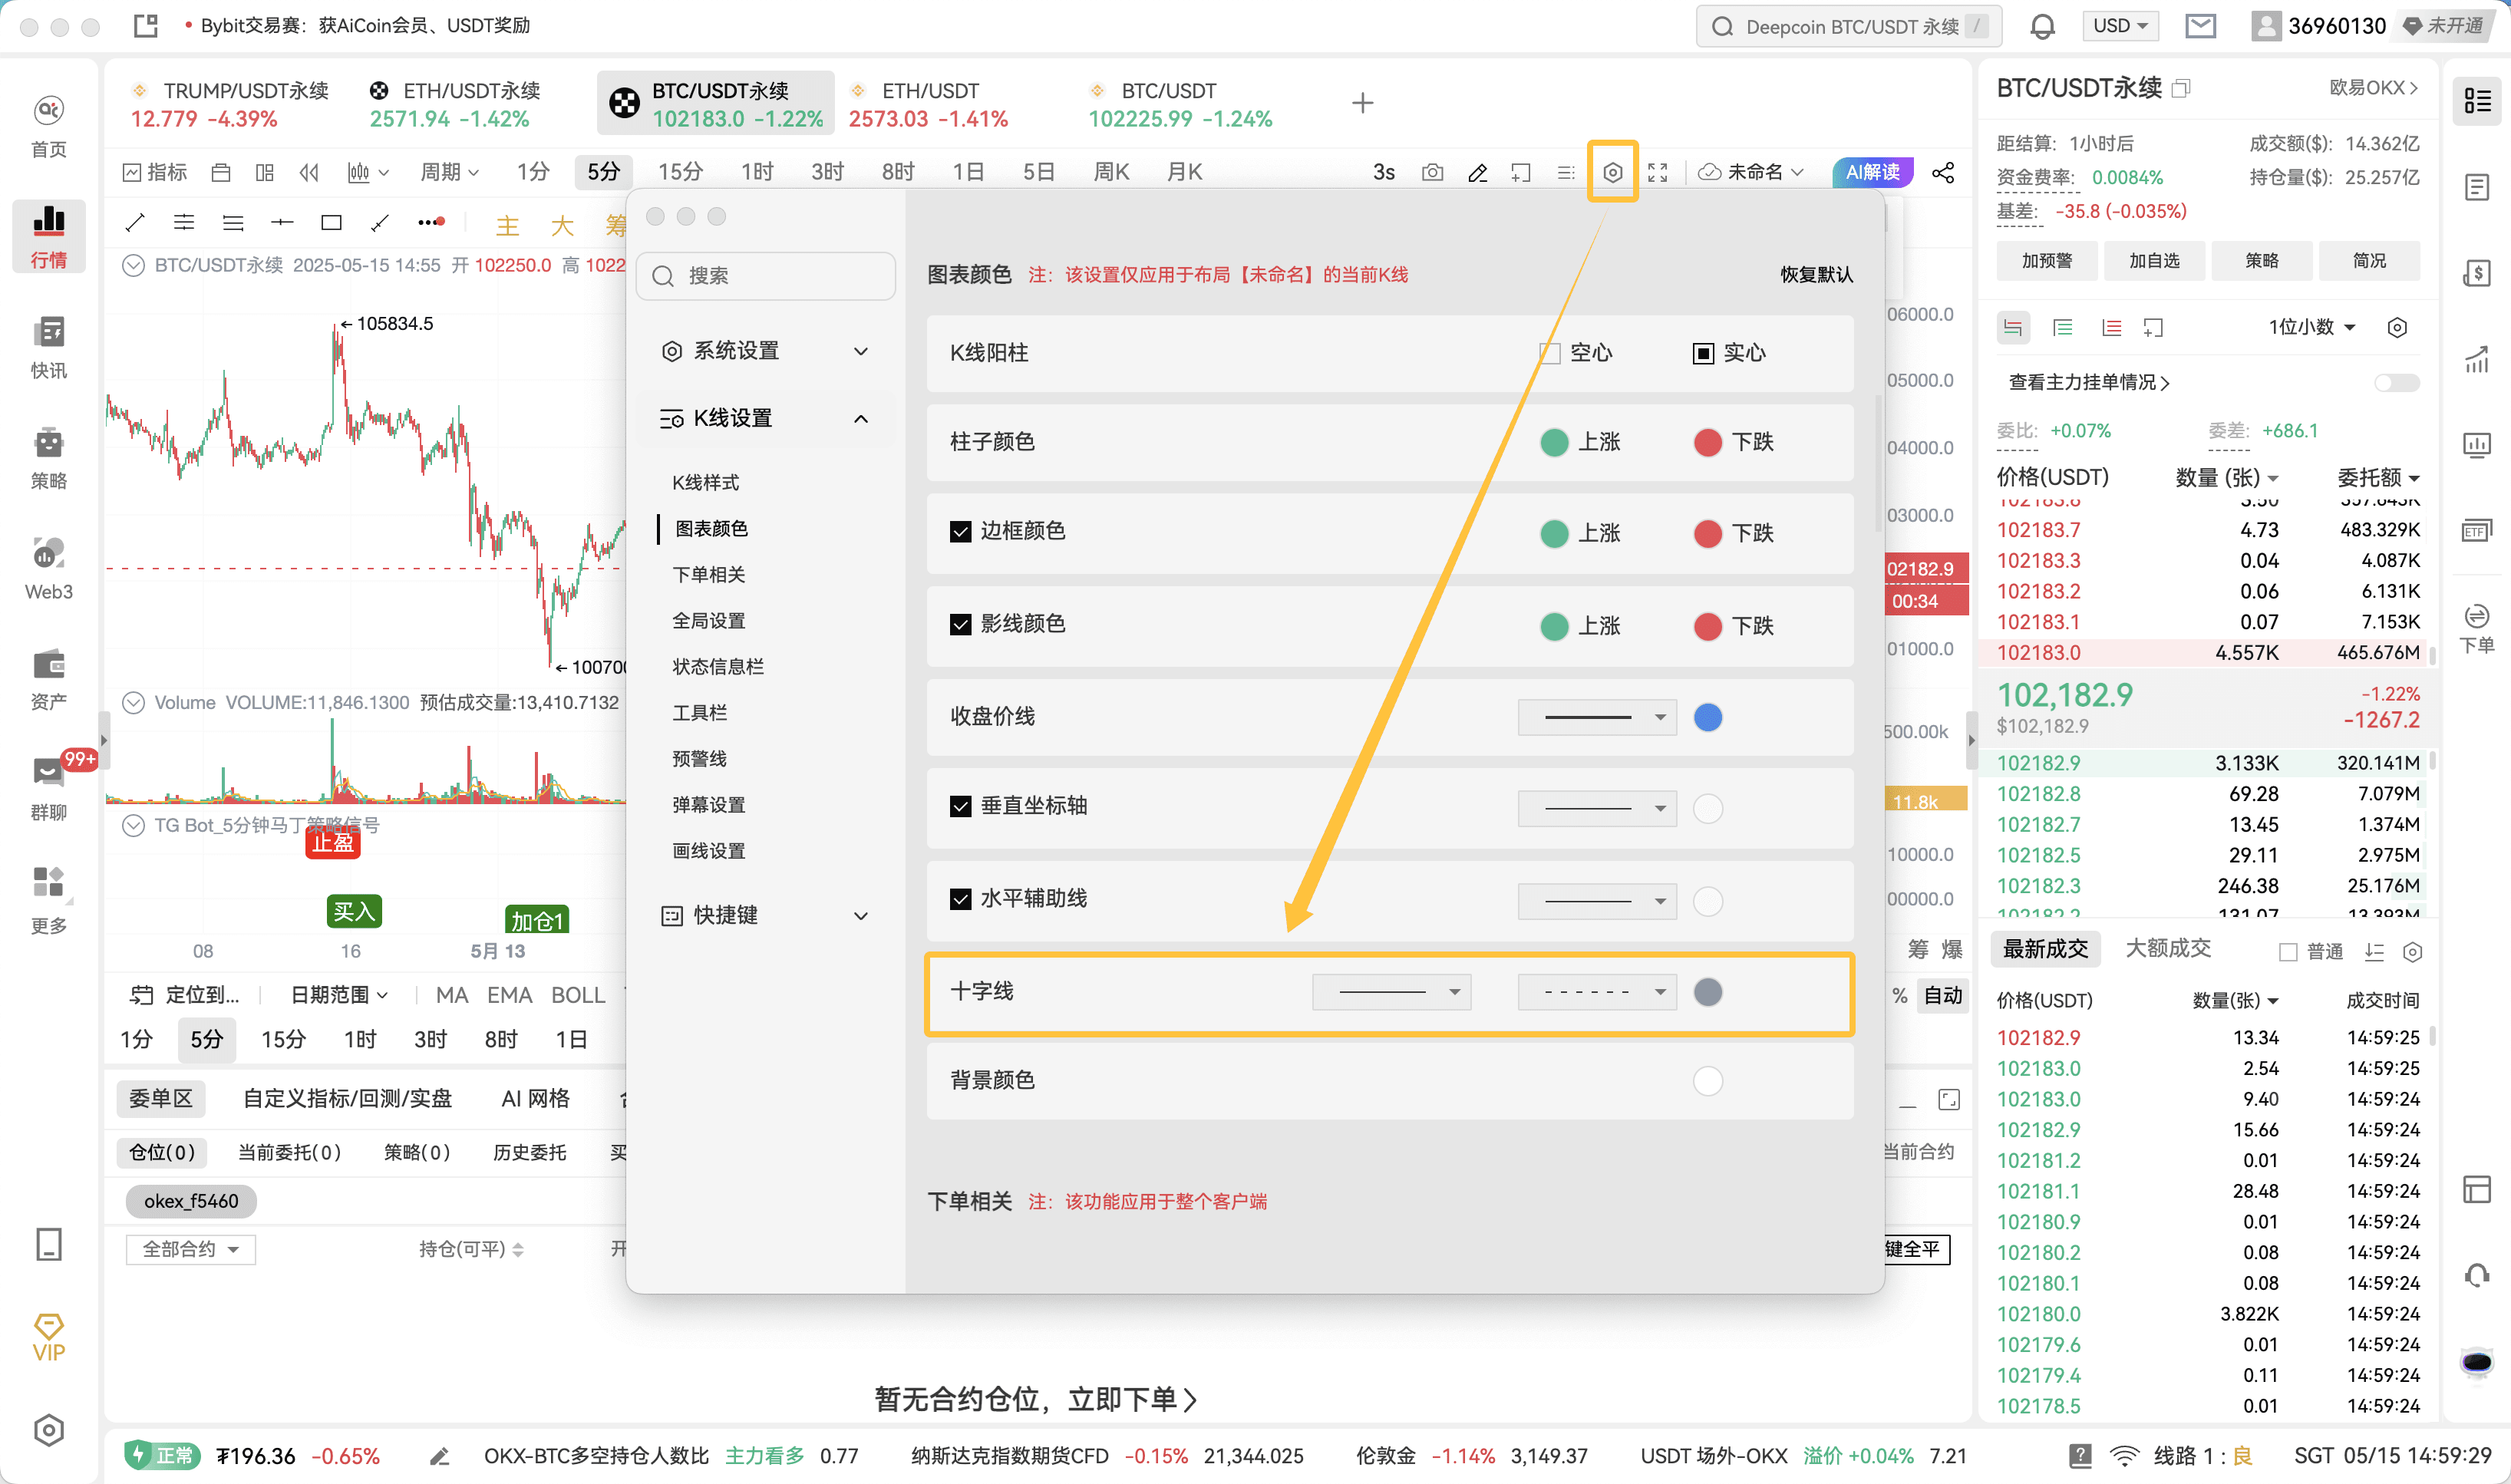Screen dimensions: 2511x1484
Task: Open 垂直坐标轴 line style dropdown
Action: pos(1597,808)
